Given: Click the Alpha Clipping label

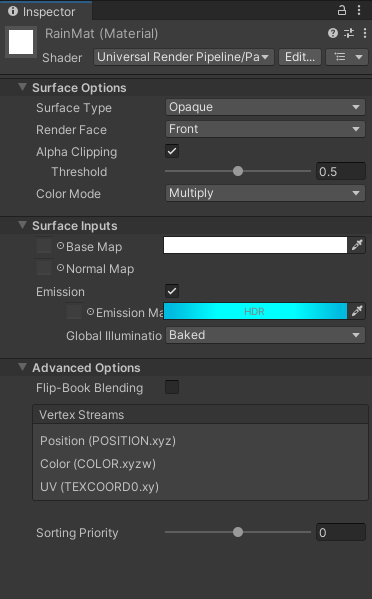Looking at the screenshot, I should (77, 152).
